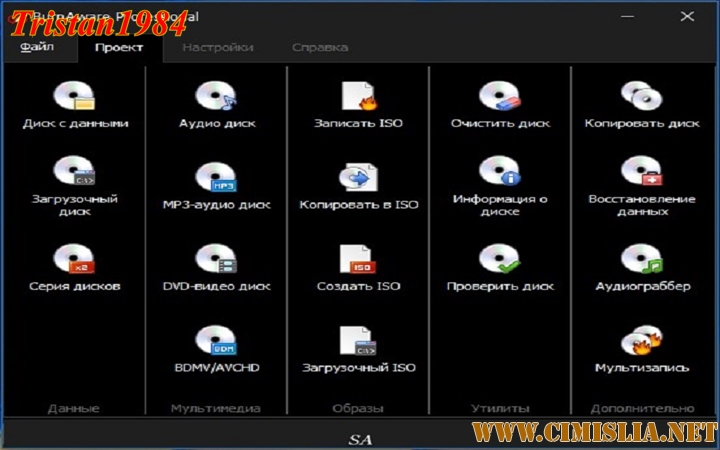Start the Мультизапись tool
Screen dimensions: 720x450
641,341
